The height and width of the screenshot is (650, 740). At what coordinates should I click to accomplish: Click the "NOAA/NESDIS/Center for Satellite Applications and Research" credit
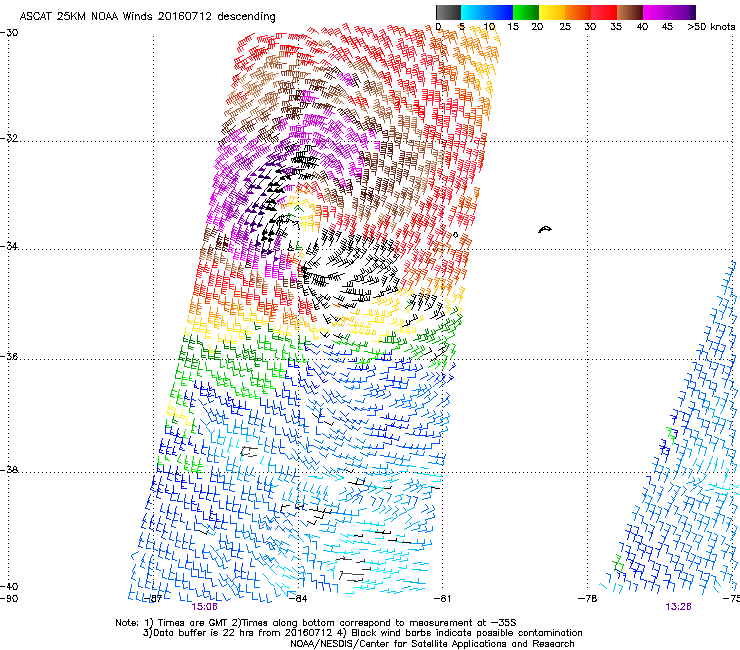pyautogui.click(x=432, y=644)
